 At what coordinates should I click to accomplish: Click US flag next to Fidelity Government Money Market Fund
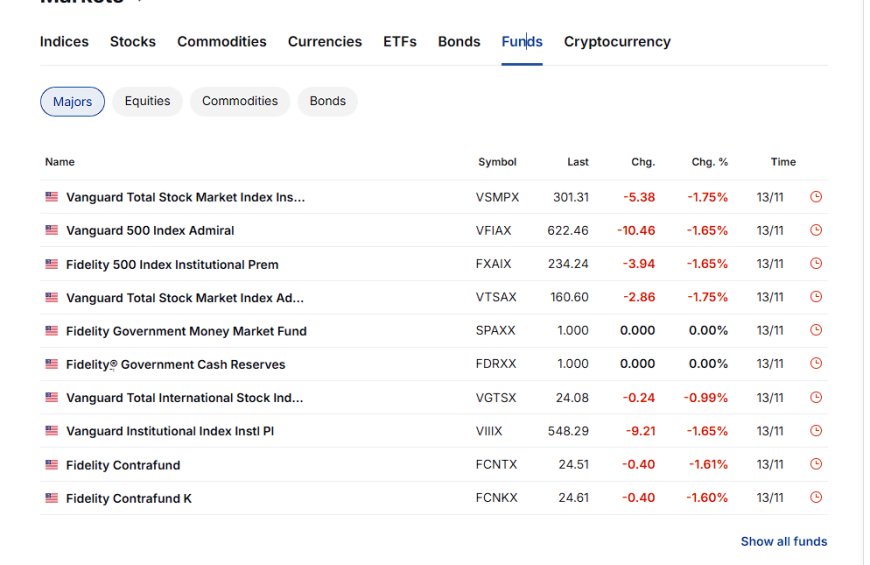pos(52,330)
